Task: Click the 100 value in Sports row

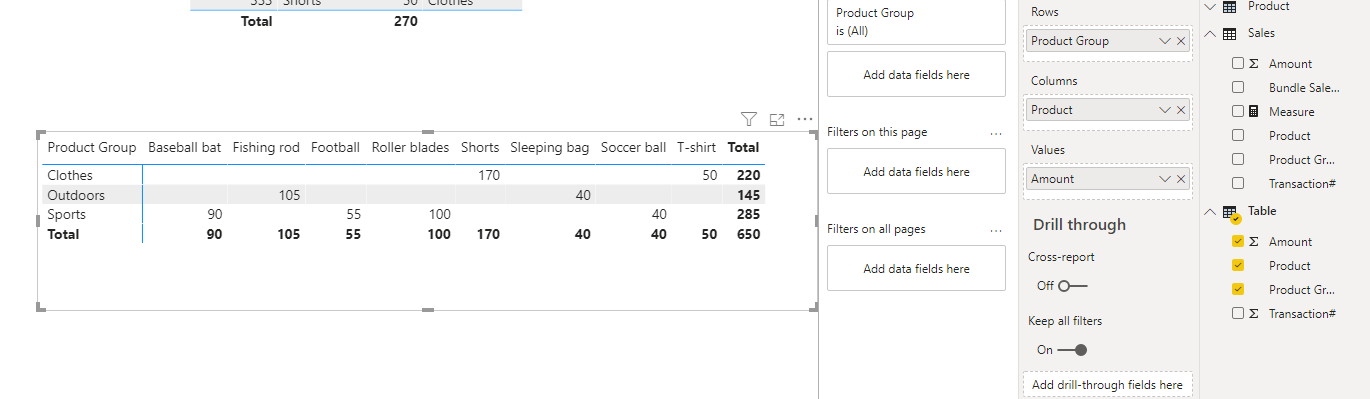Action: (439, 214)
